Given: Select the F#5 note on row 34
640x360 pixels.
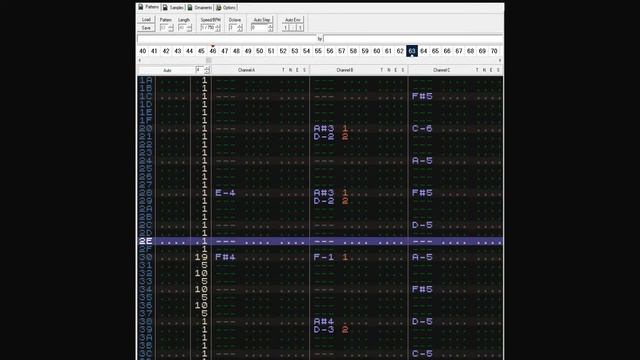Looking at the screenshot, I should (x=422, y=289).
